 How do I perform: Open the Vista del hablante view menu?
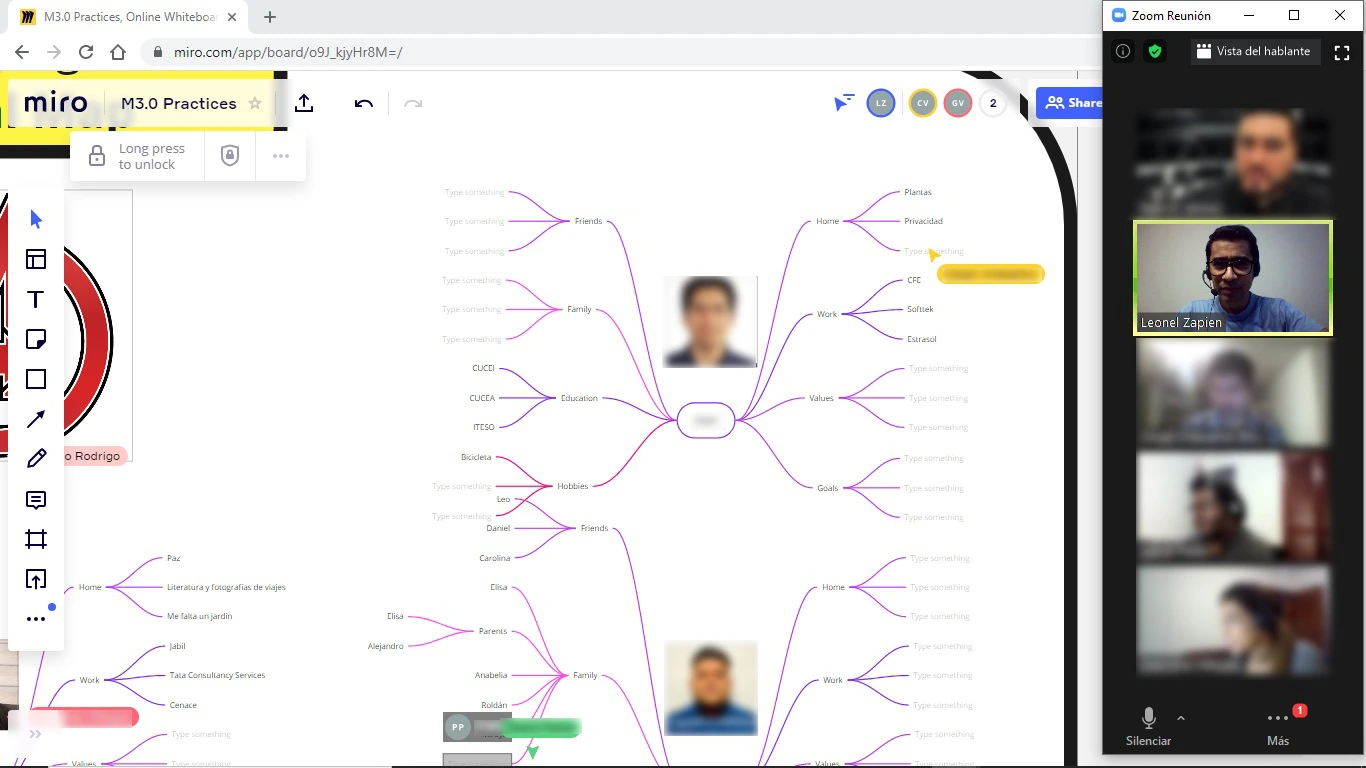point(1254,51)
